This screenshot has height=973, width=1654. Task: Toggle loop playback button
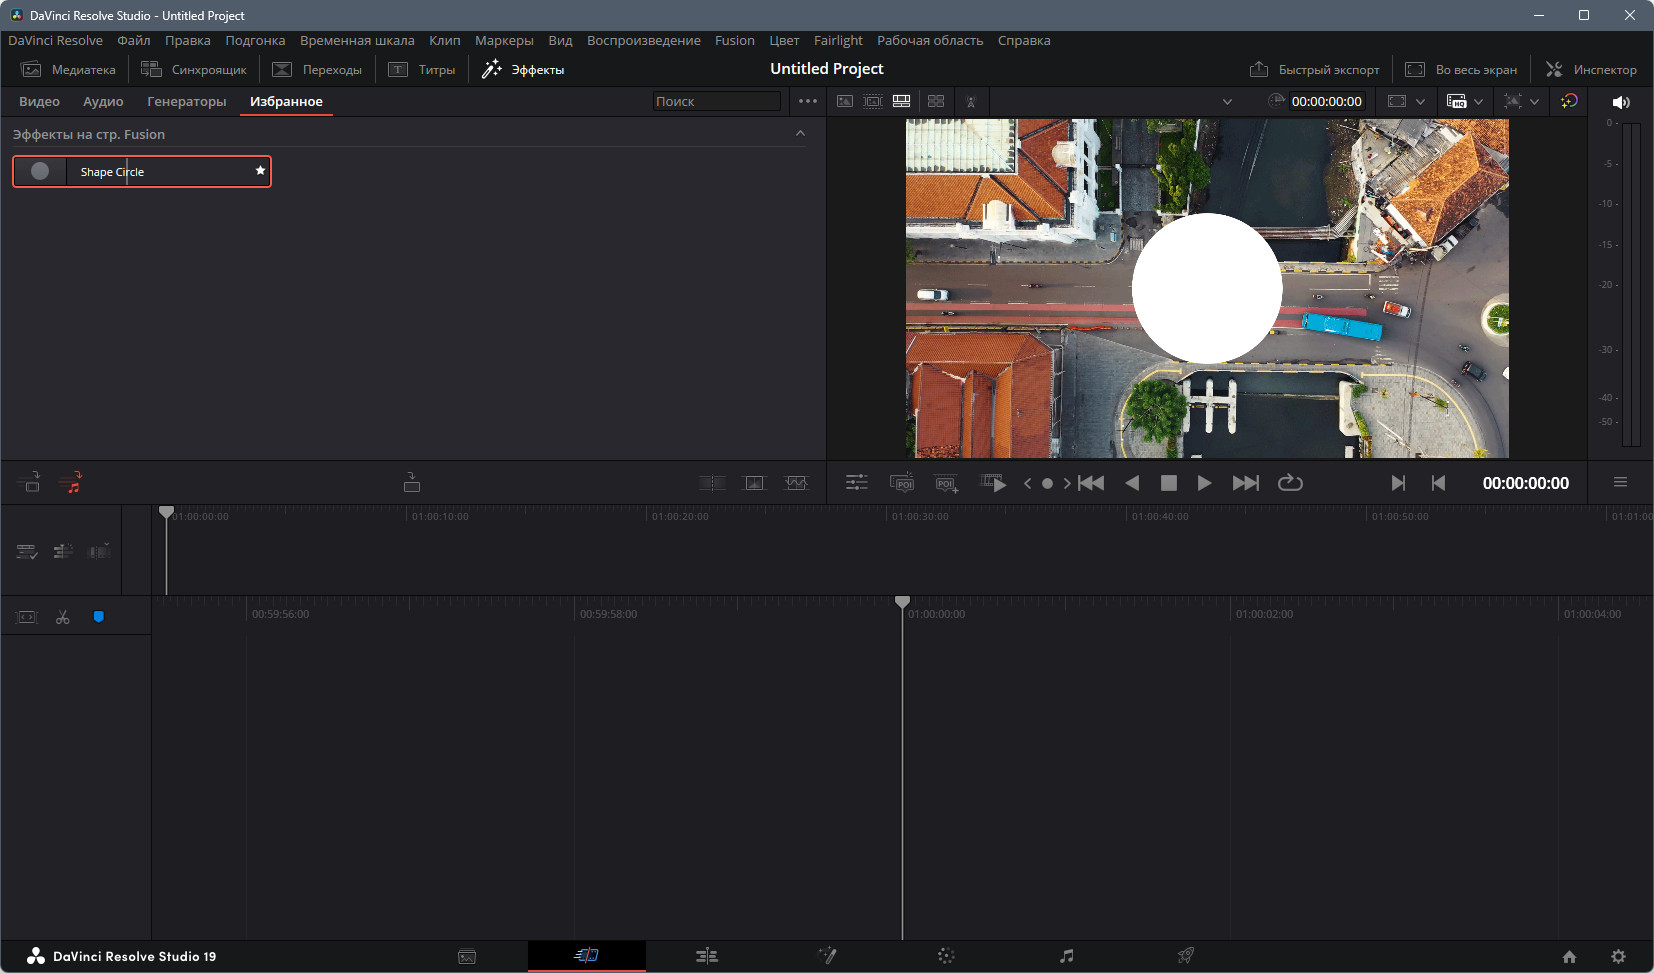(x=1290, y=483)
